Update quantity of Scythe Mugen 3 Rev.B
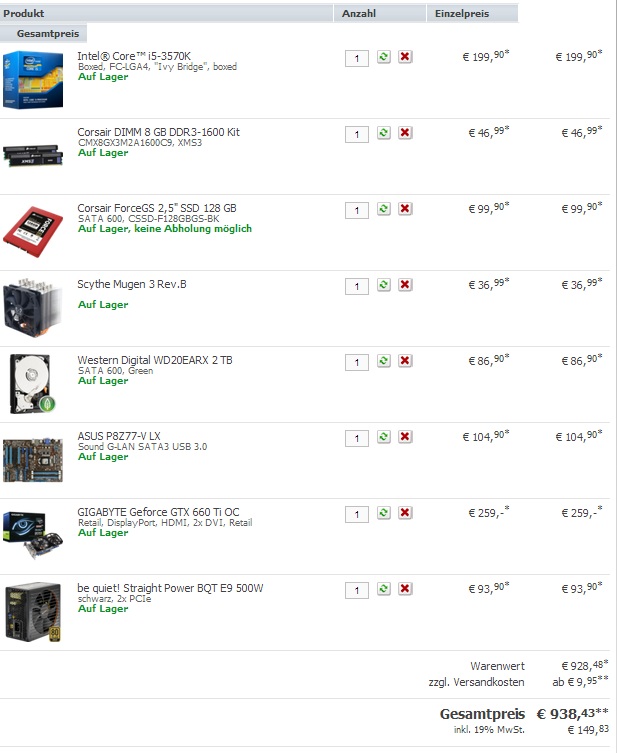 pyautogui.click(x=383, y=285)
